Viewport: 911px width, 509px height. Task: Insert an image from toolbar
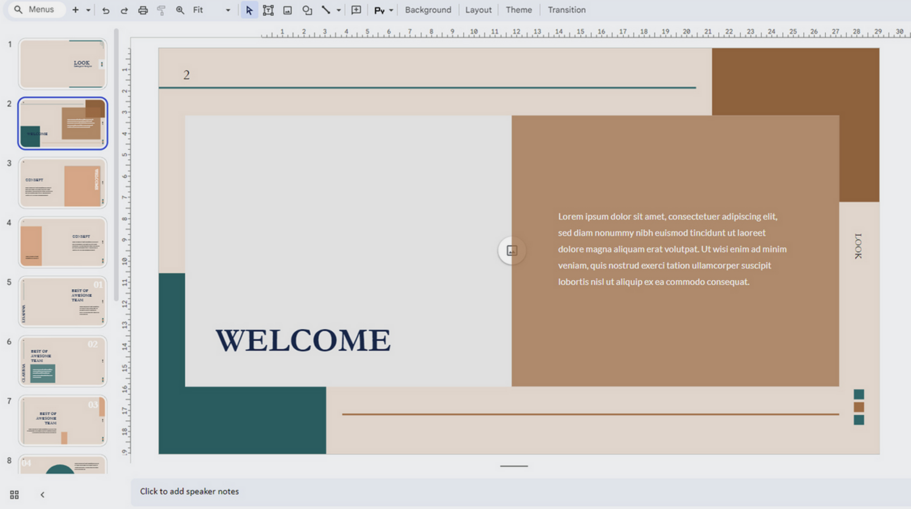click(287, 10)
